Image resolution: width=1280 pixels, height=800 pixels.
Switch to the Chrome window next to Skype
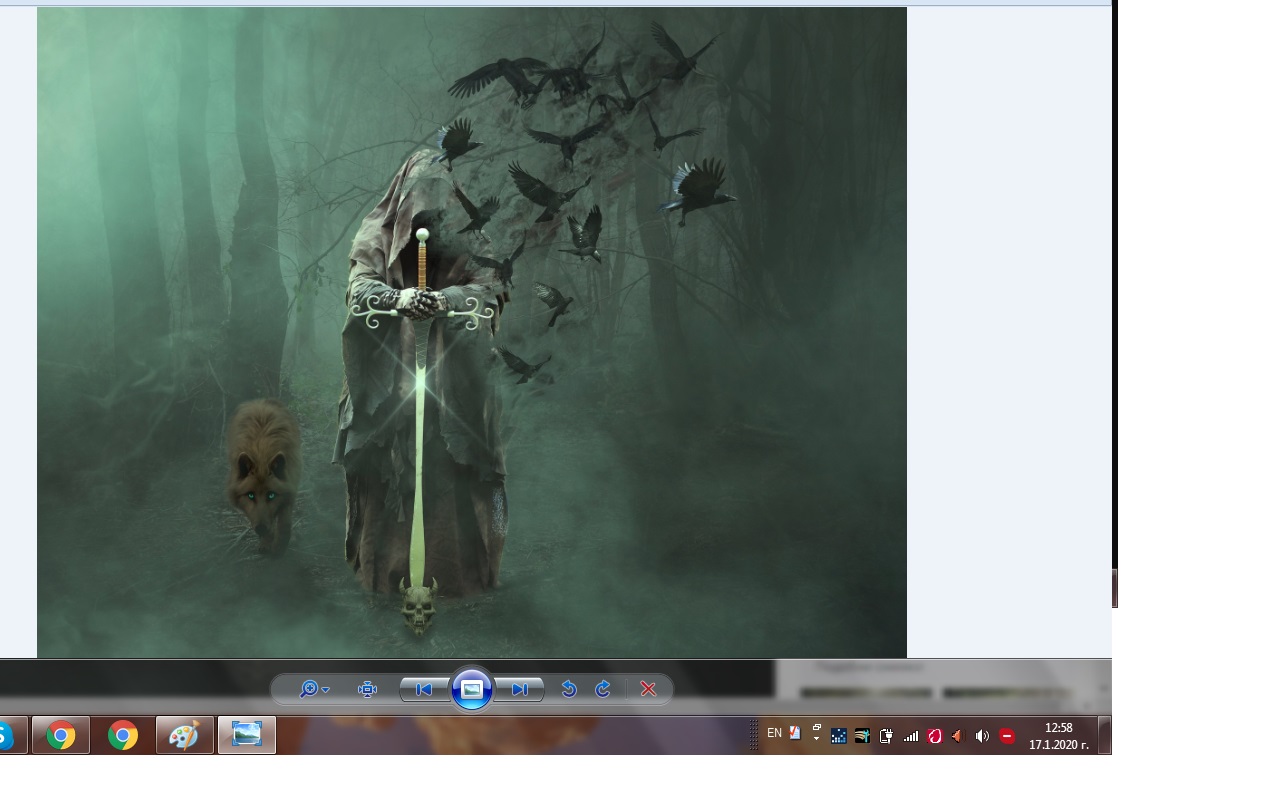[x=61, y=736]
